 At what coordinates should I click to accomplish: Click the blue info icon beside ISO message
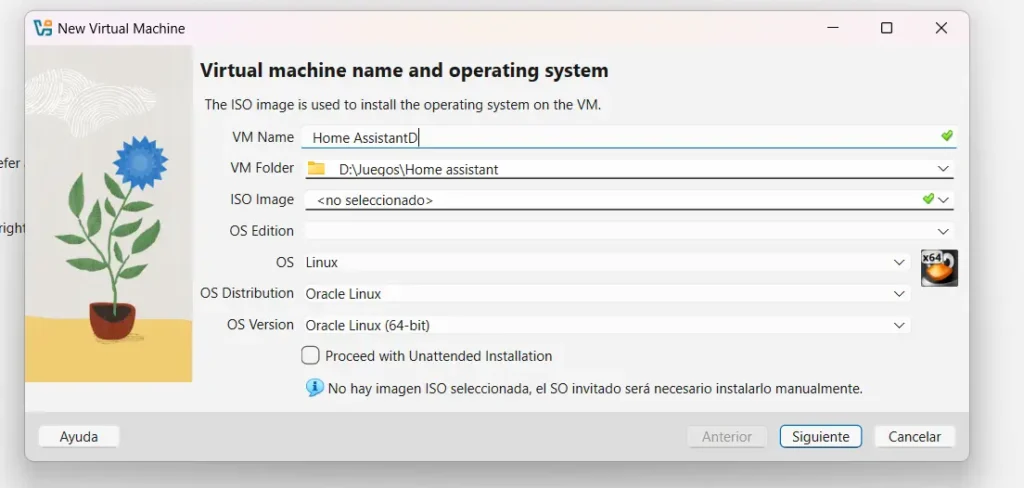(315, 388)
